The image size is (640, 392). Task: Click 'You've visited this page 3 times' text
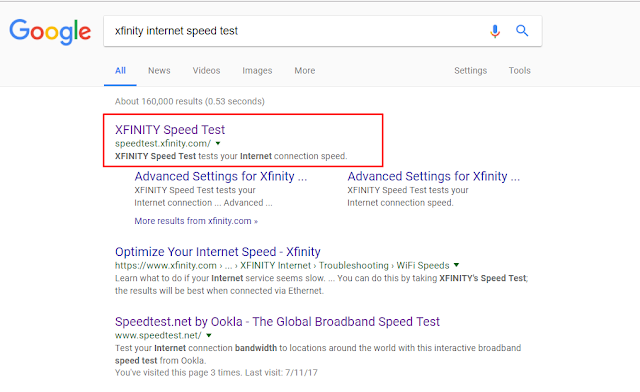pos(216,372)
